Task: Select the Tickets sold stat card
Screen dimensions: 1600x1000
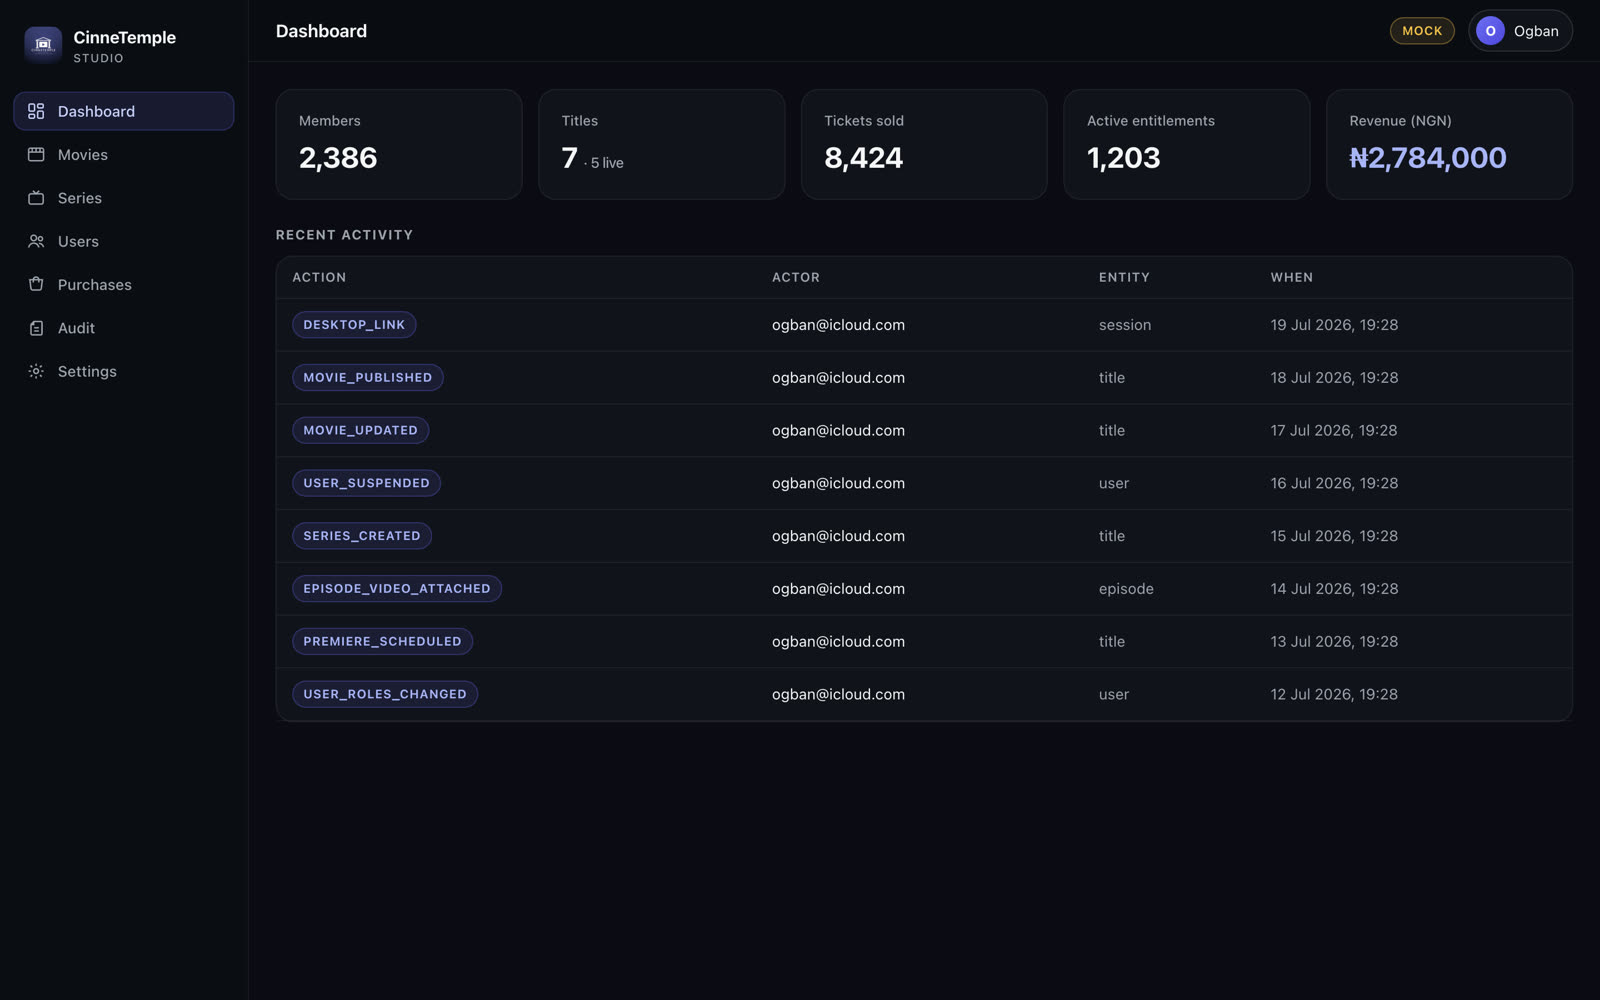Action: click(x=924, y=144)
